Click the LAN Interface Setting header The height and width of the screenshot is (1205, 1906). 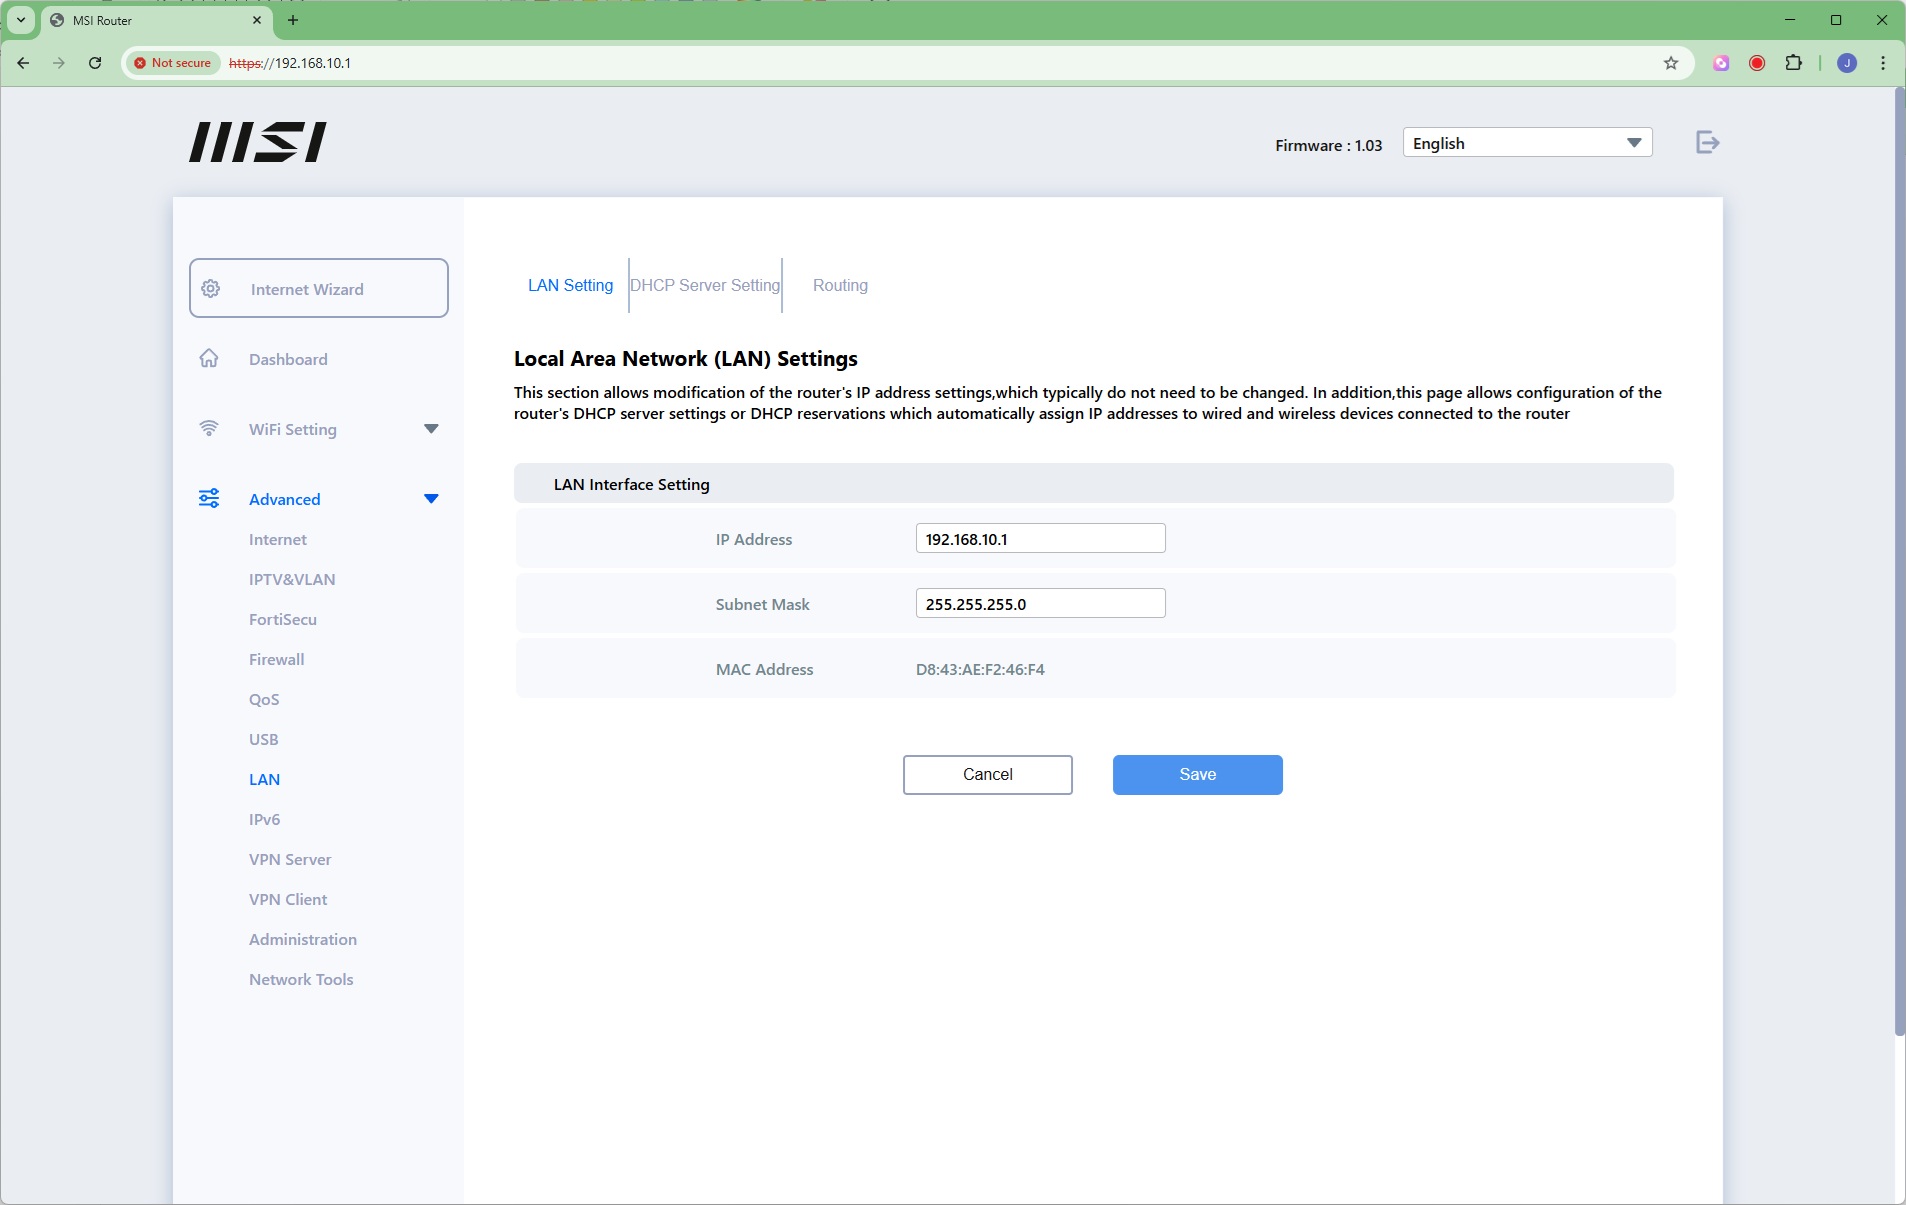pyautogui.click(x=1093, y=483)
